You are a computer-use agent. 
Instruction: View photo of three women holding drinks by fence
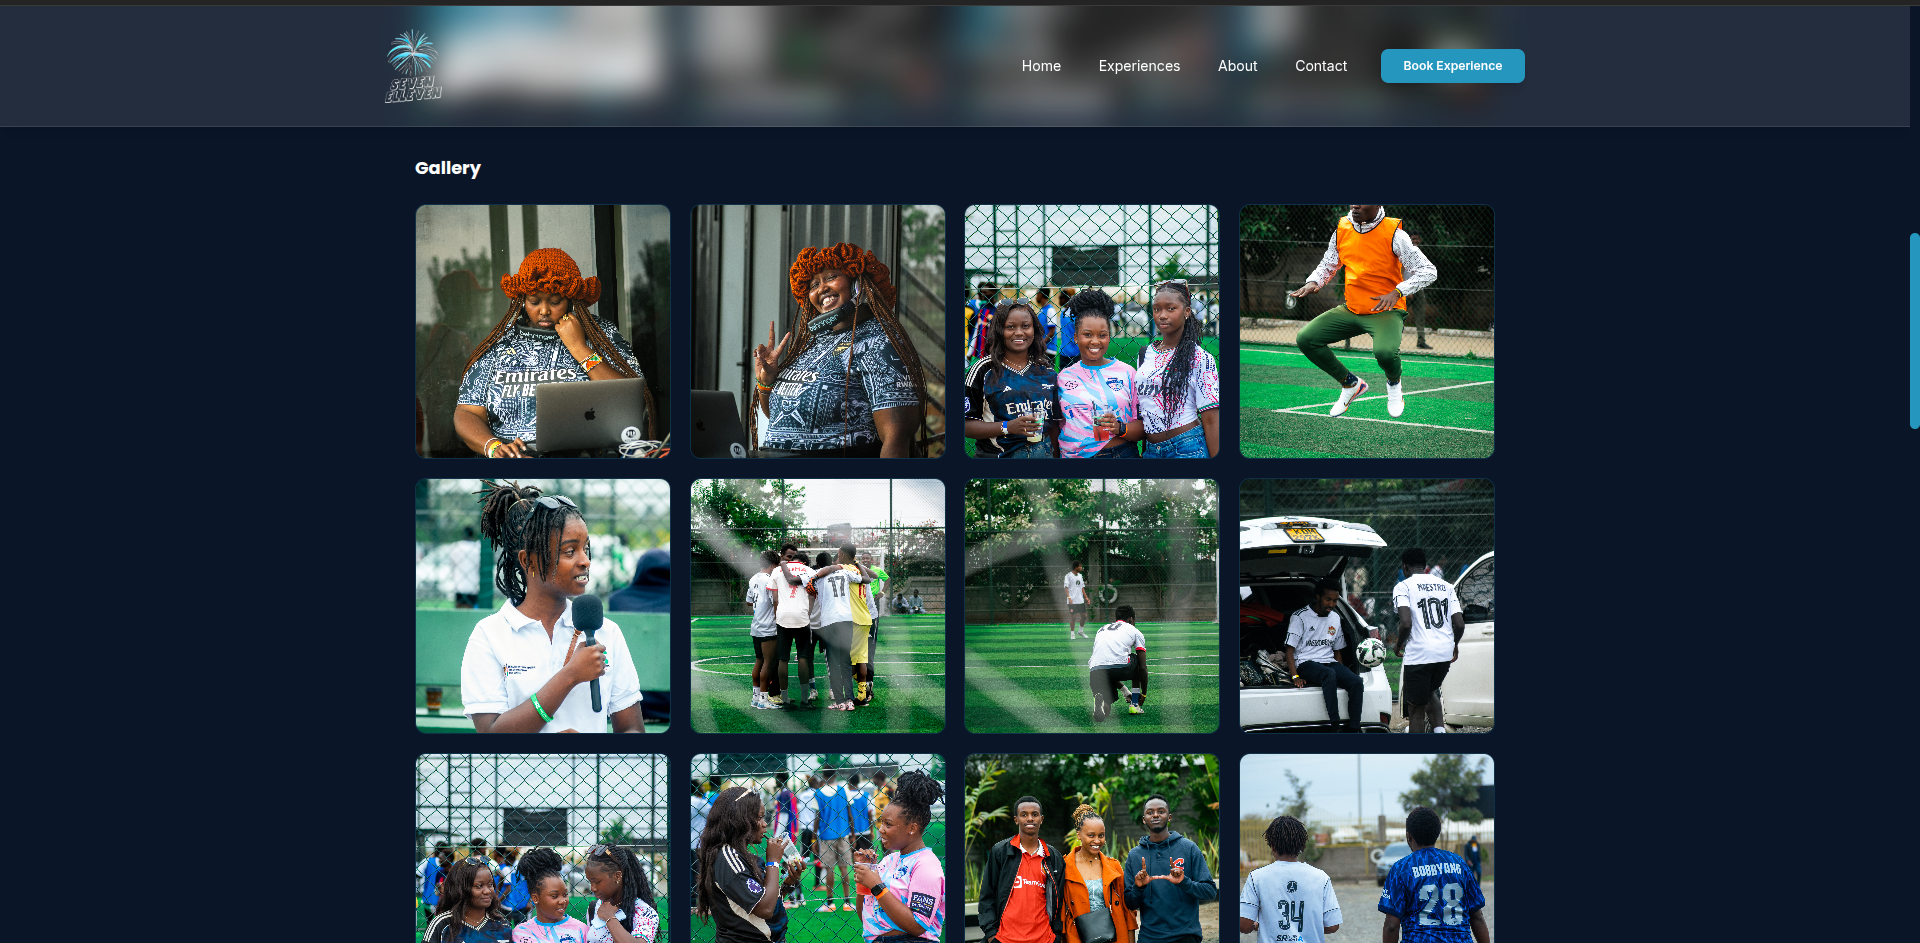[x=1092, y=332]
